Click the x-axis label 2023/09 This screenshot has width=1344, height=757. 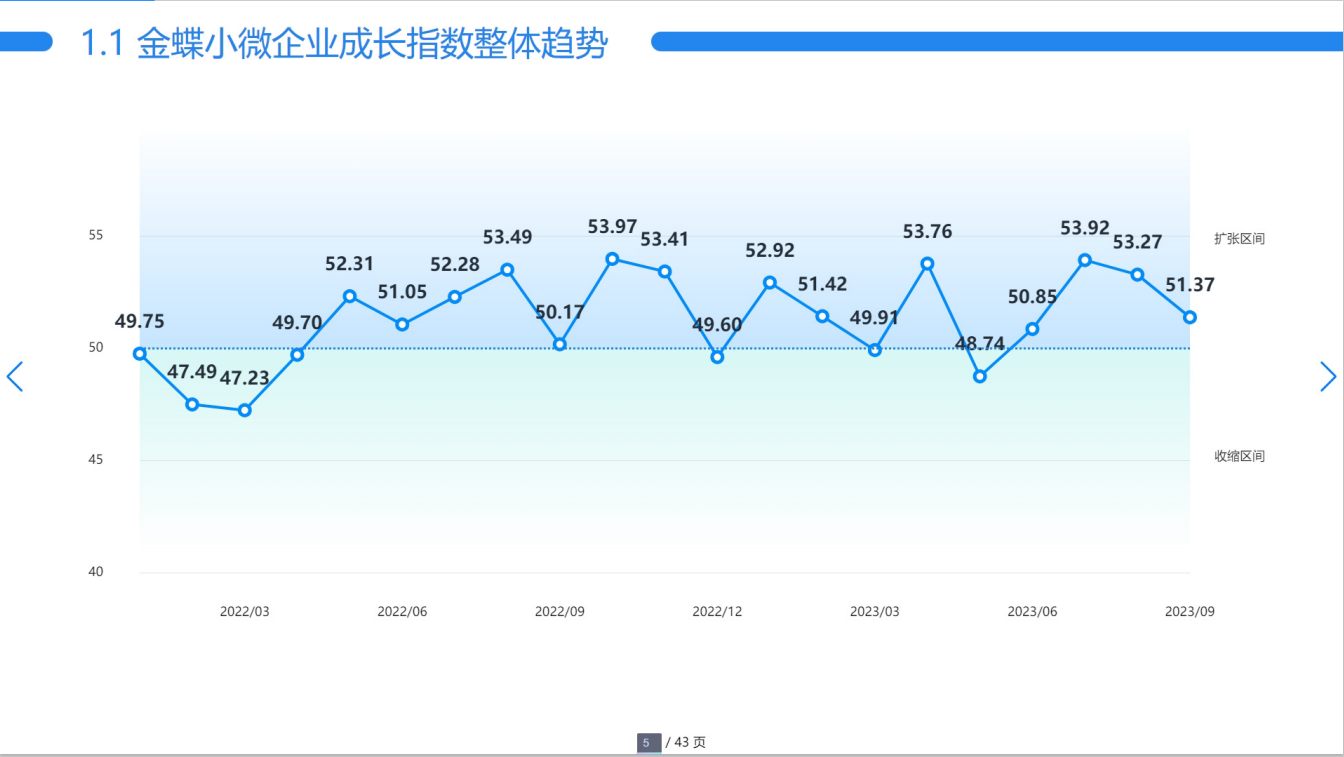[1190, 612]
